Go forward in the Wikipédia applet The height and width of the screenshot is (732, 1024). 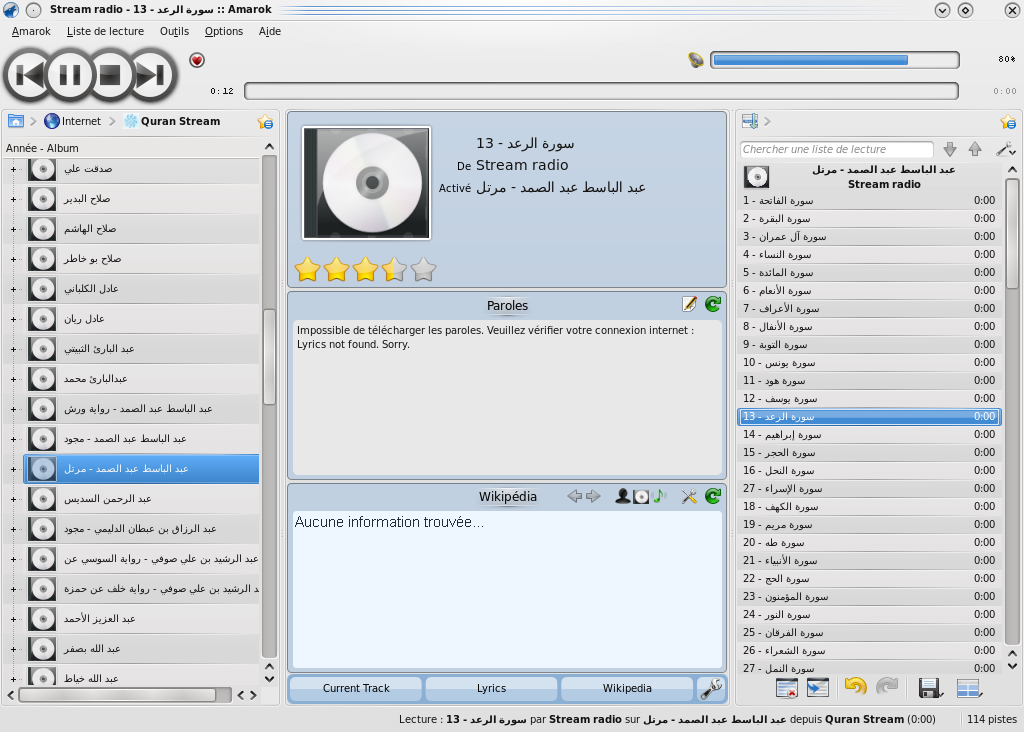(593, 496)
